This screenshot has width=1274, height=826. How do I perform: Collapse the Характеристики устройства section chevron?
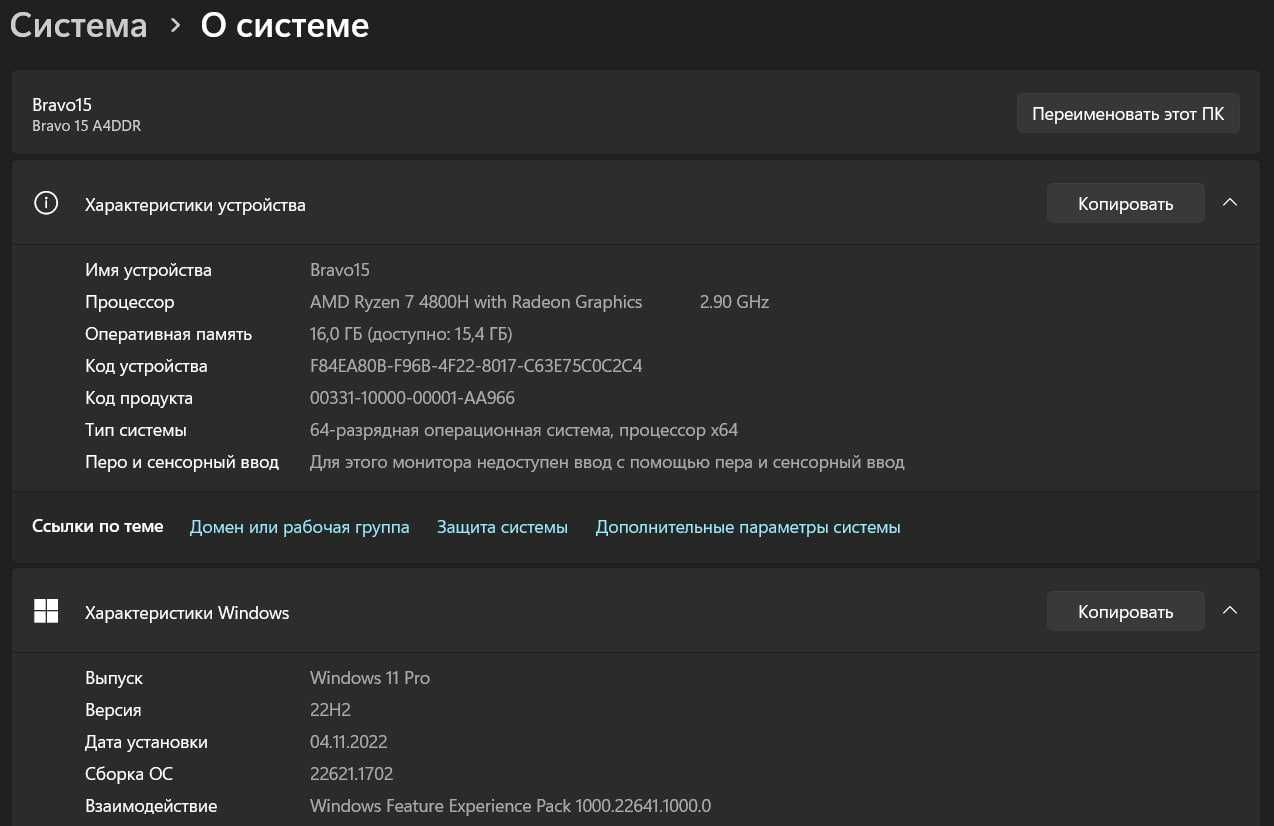point(1230,203)
